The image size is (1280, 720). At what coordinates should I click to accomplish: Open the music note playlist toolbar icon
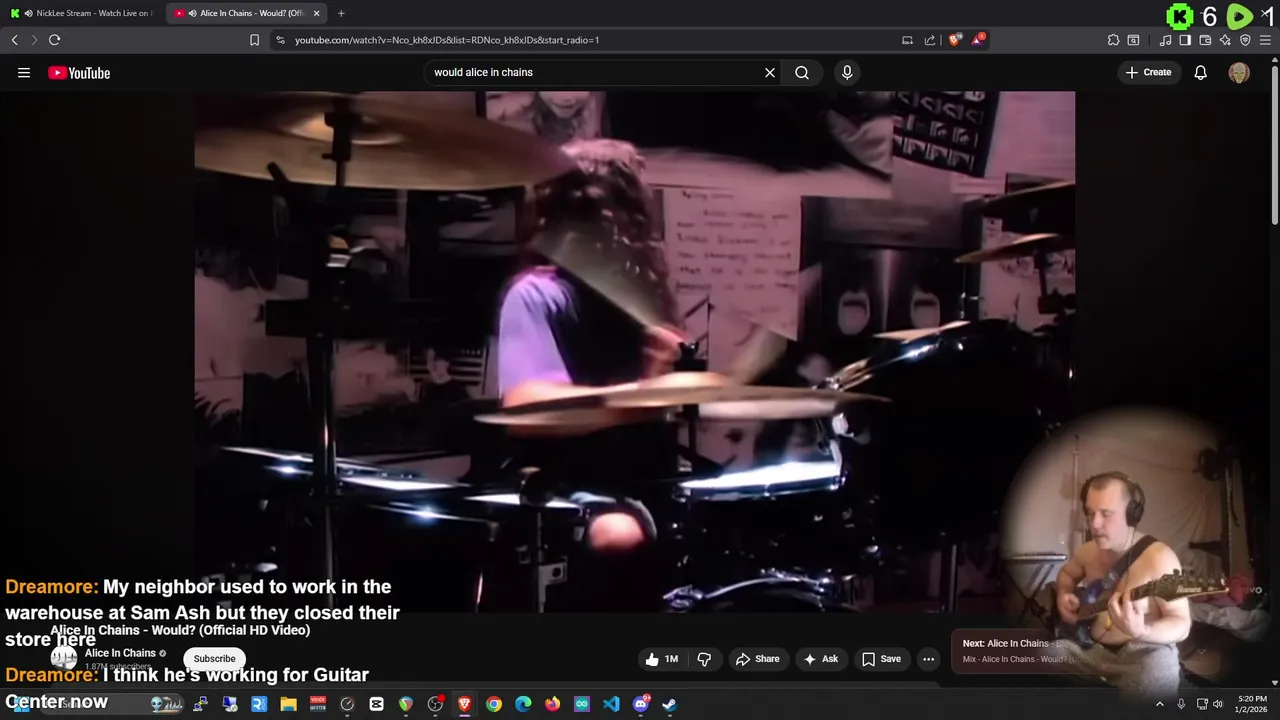(x=1165, y=40)
